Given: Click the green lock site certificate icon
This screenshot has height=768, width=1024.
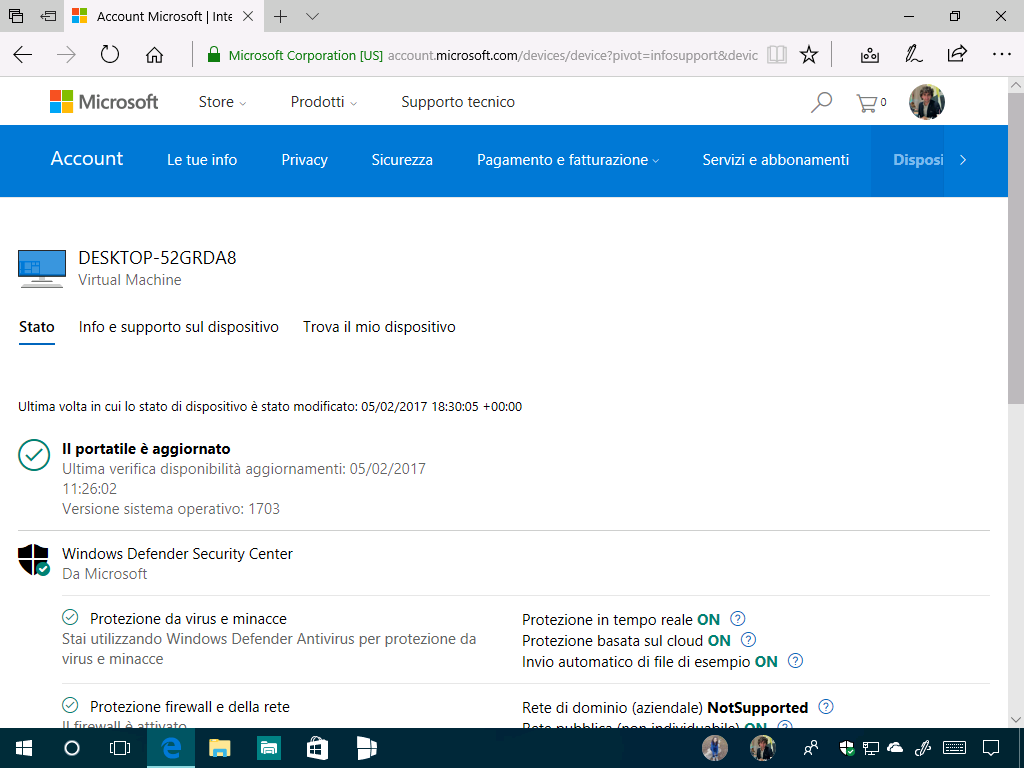Looking at the screenshot, I should (213, 55).
